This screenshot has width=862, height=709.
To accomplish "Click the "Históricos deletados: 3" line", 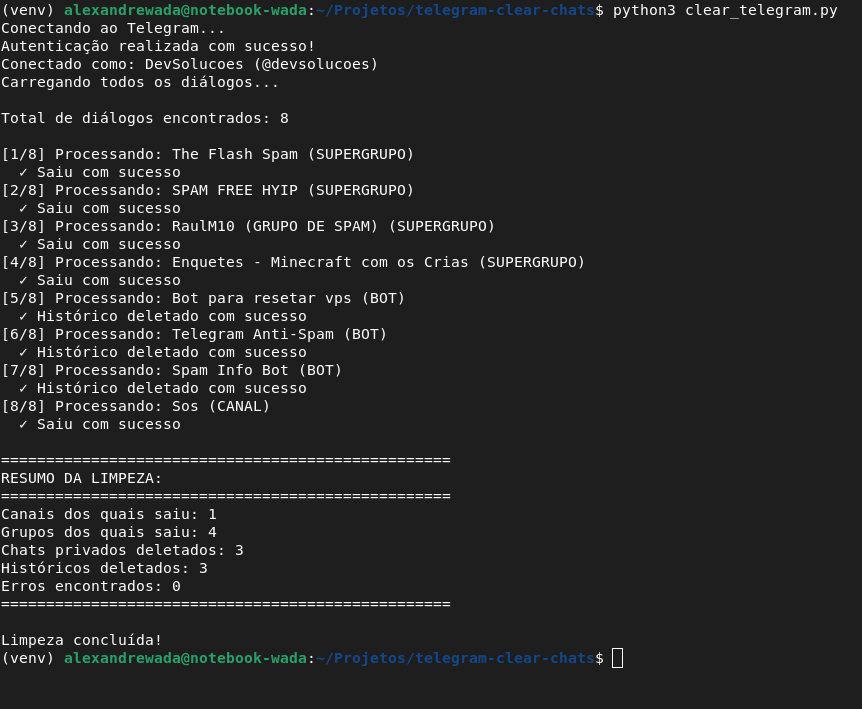I will [x=104, y=568].
